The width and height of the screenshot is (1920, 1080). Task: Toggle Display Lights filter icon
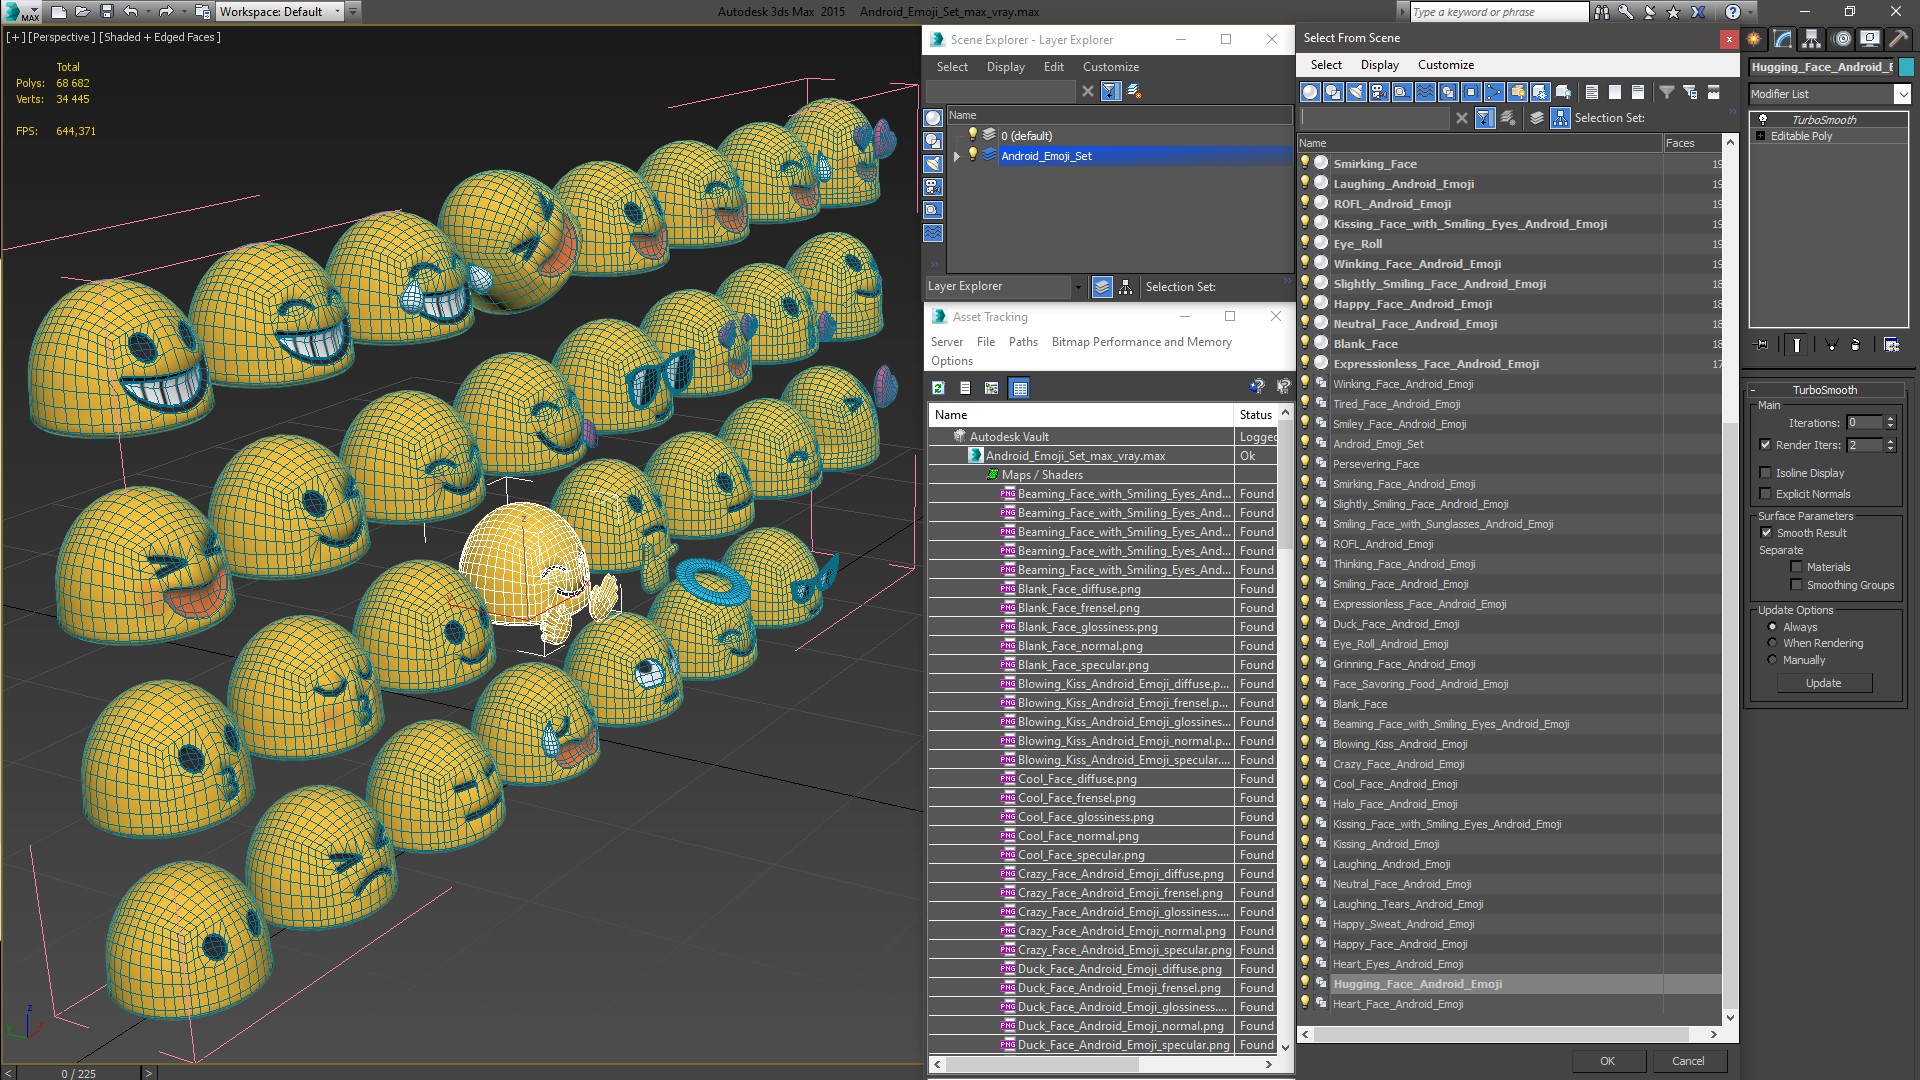[1356, 92]
